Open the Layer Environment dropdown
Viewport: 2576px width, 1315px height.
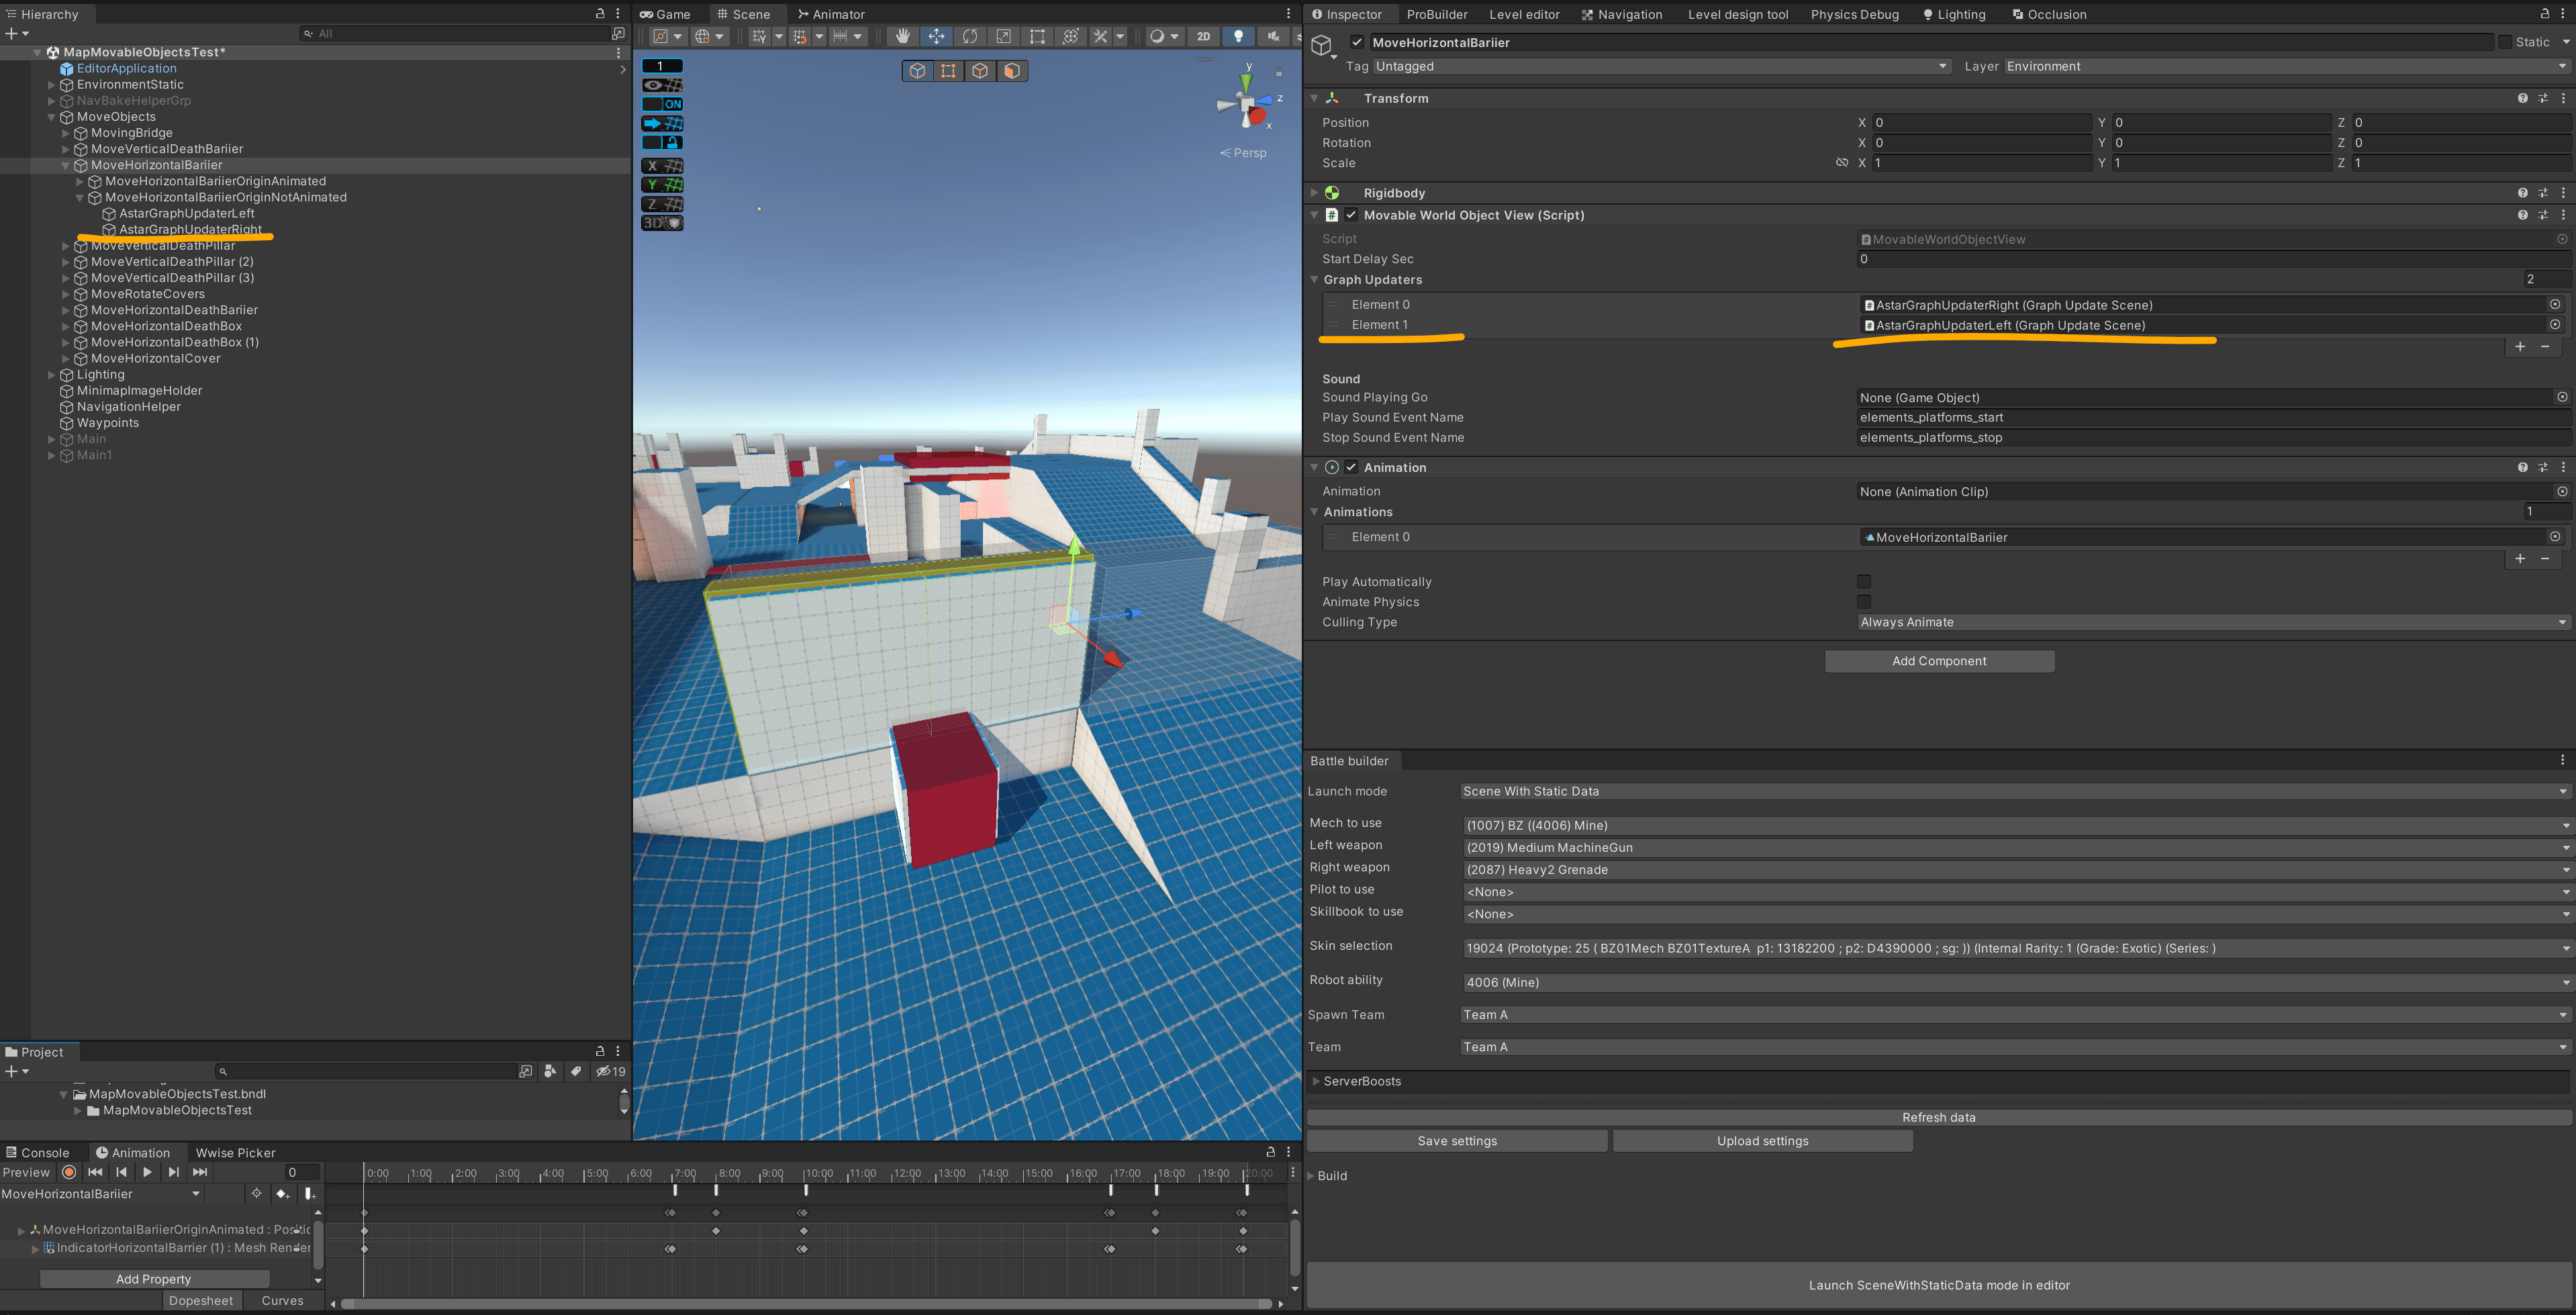coord(2287,66)
